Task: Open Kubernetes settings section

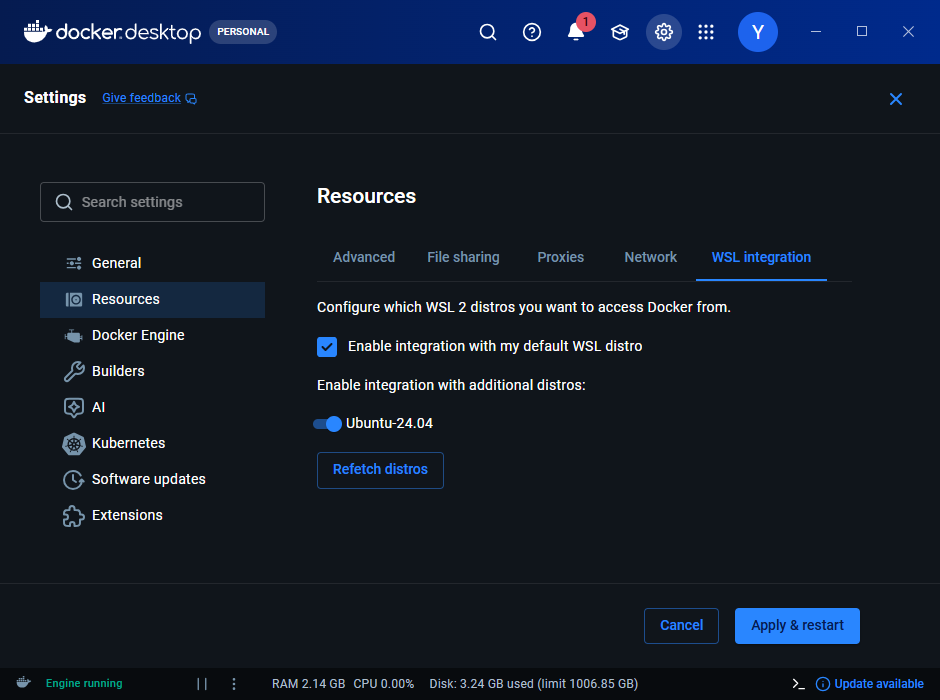Action: pos(152,443)
